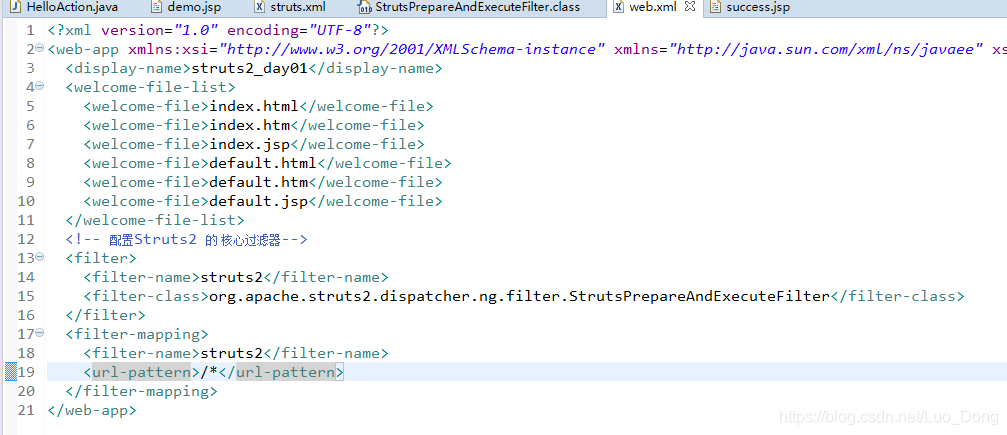Viewport: 1007px width, 435px height.
Task: Click the java.sun.com javaee namespace URL
Action: [x=826, y=49]
